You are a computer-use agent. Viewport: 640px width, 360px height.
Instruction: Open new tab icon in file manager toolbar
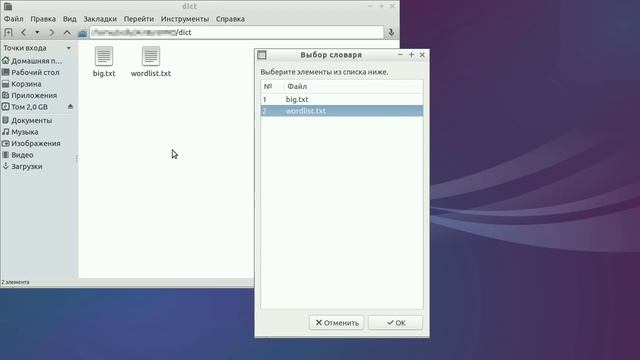tap(8, 32)
